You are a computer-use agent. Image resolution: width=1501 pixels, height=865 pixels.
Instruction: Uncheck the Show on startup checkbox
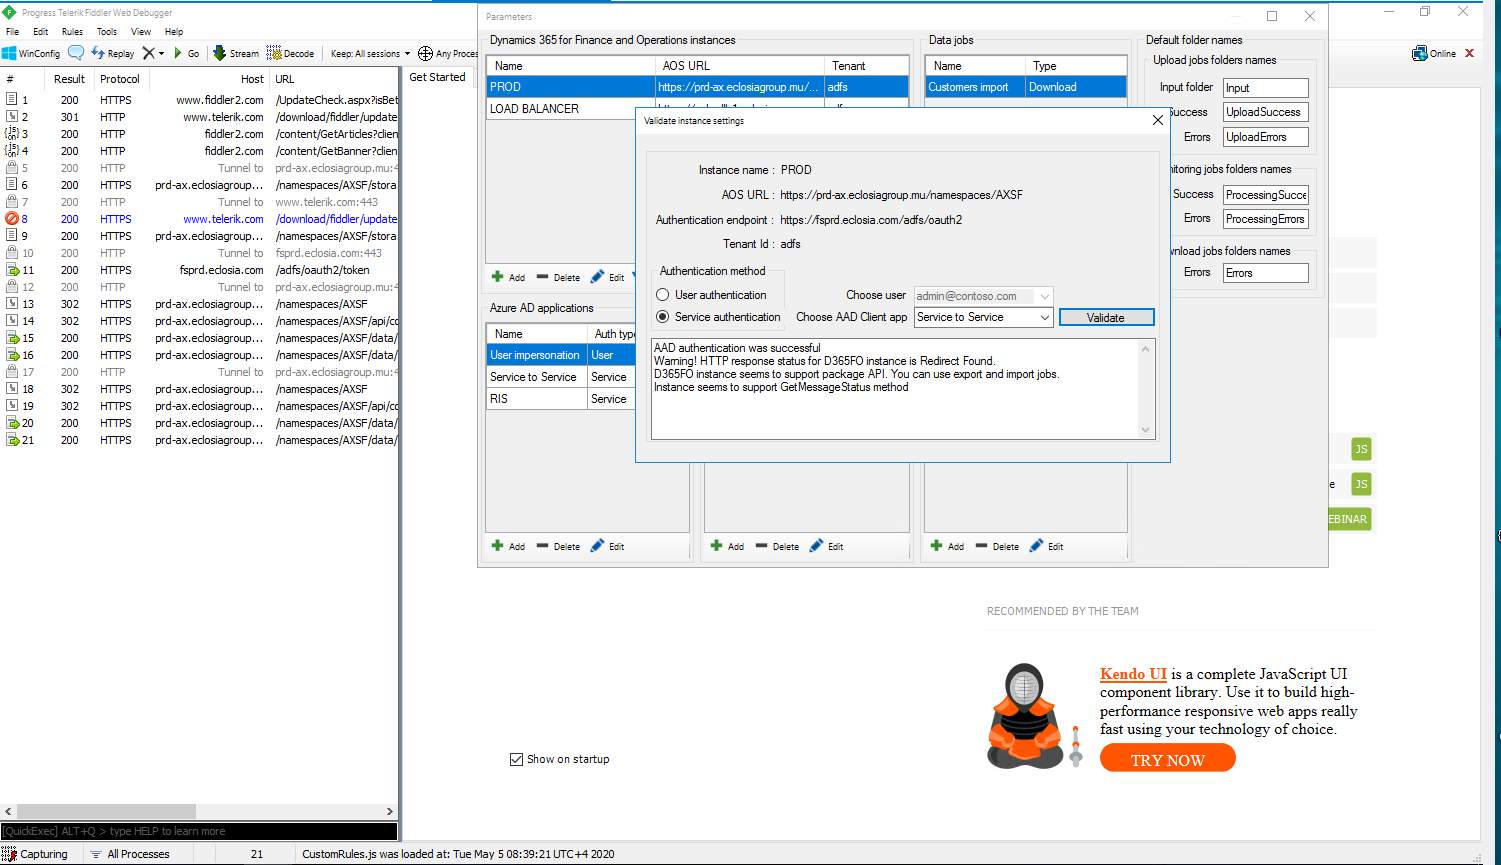click(x=517, y=758)
